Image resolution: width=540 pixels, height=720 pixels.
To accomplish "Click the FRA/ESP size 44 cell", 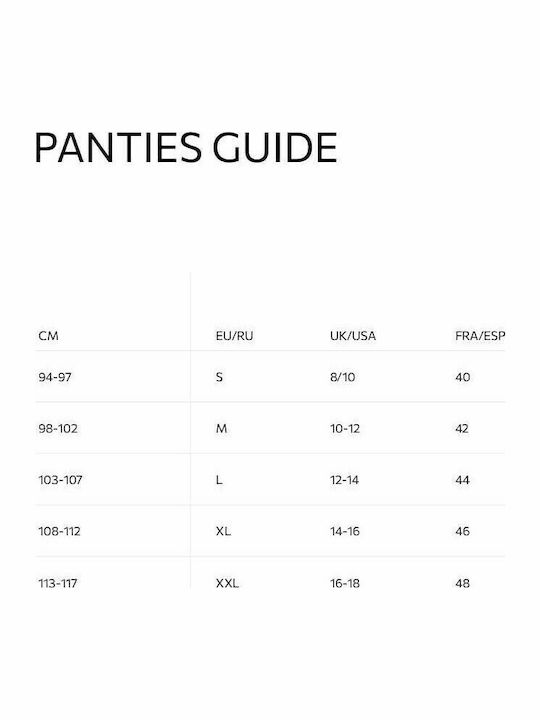I will (462, 480).
